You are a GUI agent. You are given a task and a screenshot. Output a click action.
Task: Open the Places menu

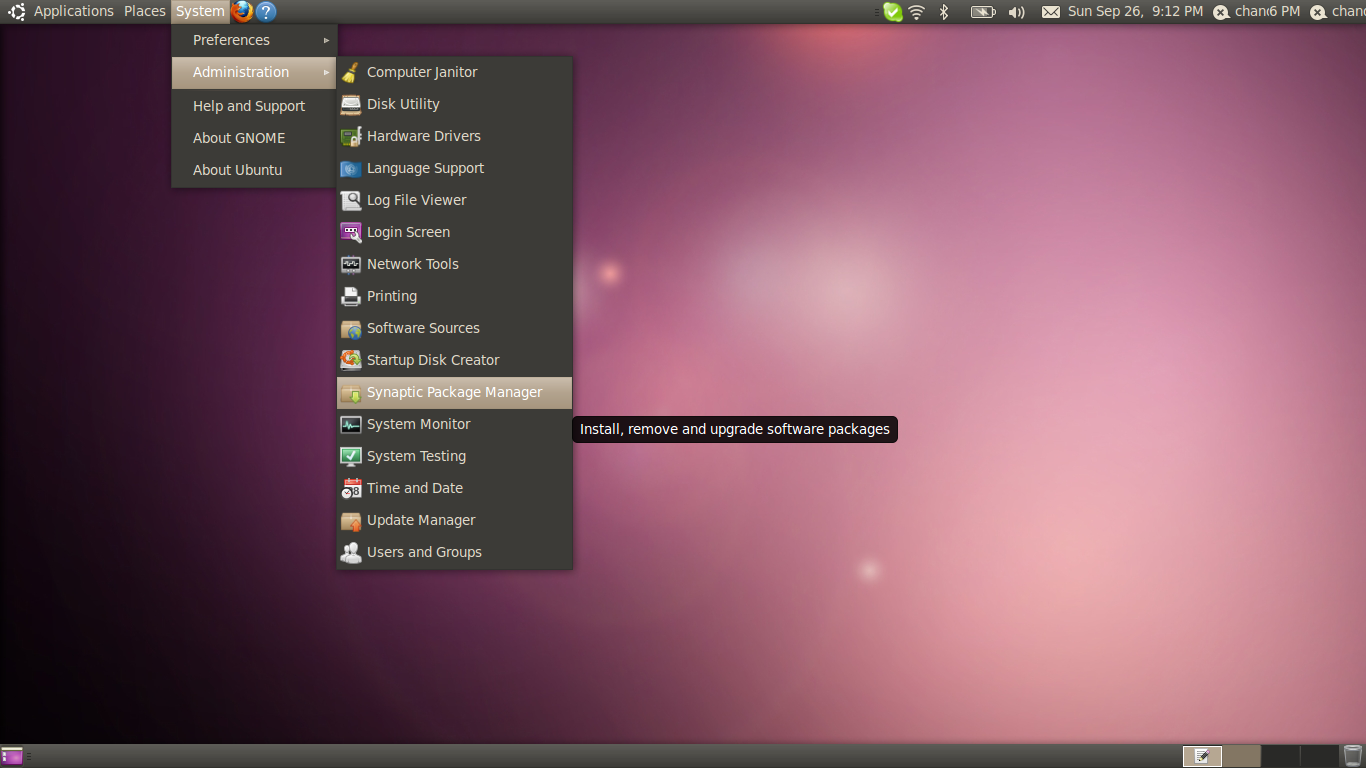pos(145,11)
